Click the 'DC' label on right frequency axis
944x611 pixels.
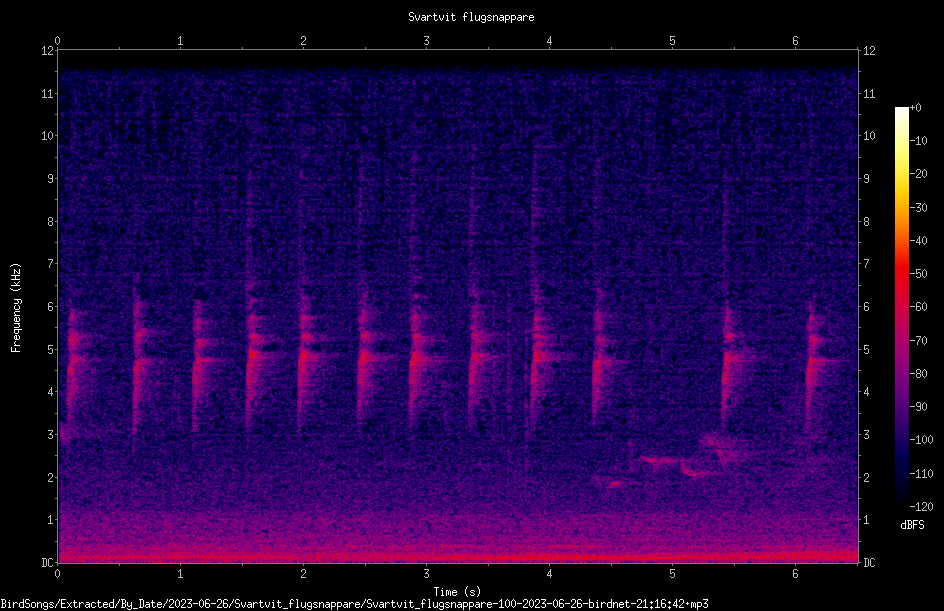[869, 563]
